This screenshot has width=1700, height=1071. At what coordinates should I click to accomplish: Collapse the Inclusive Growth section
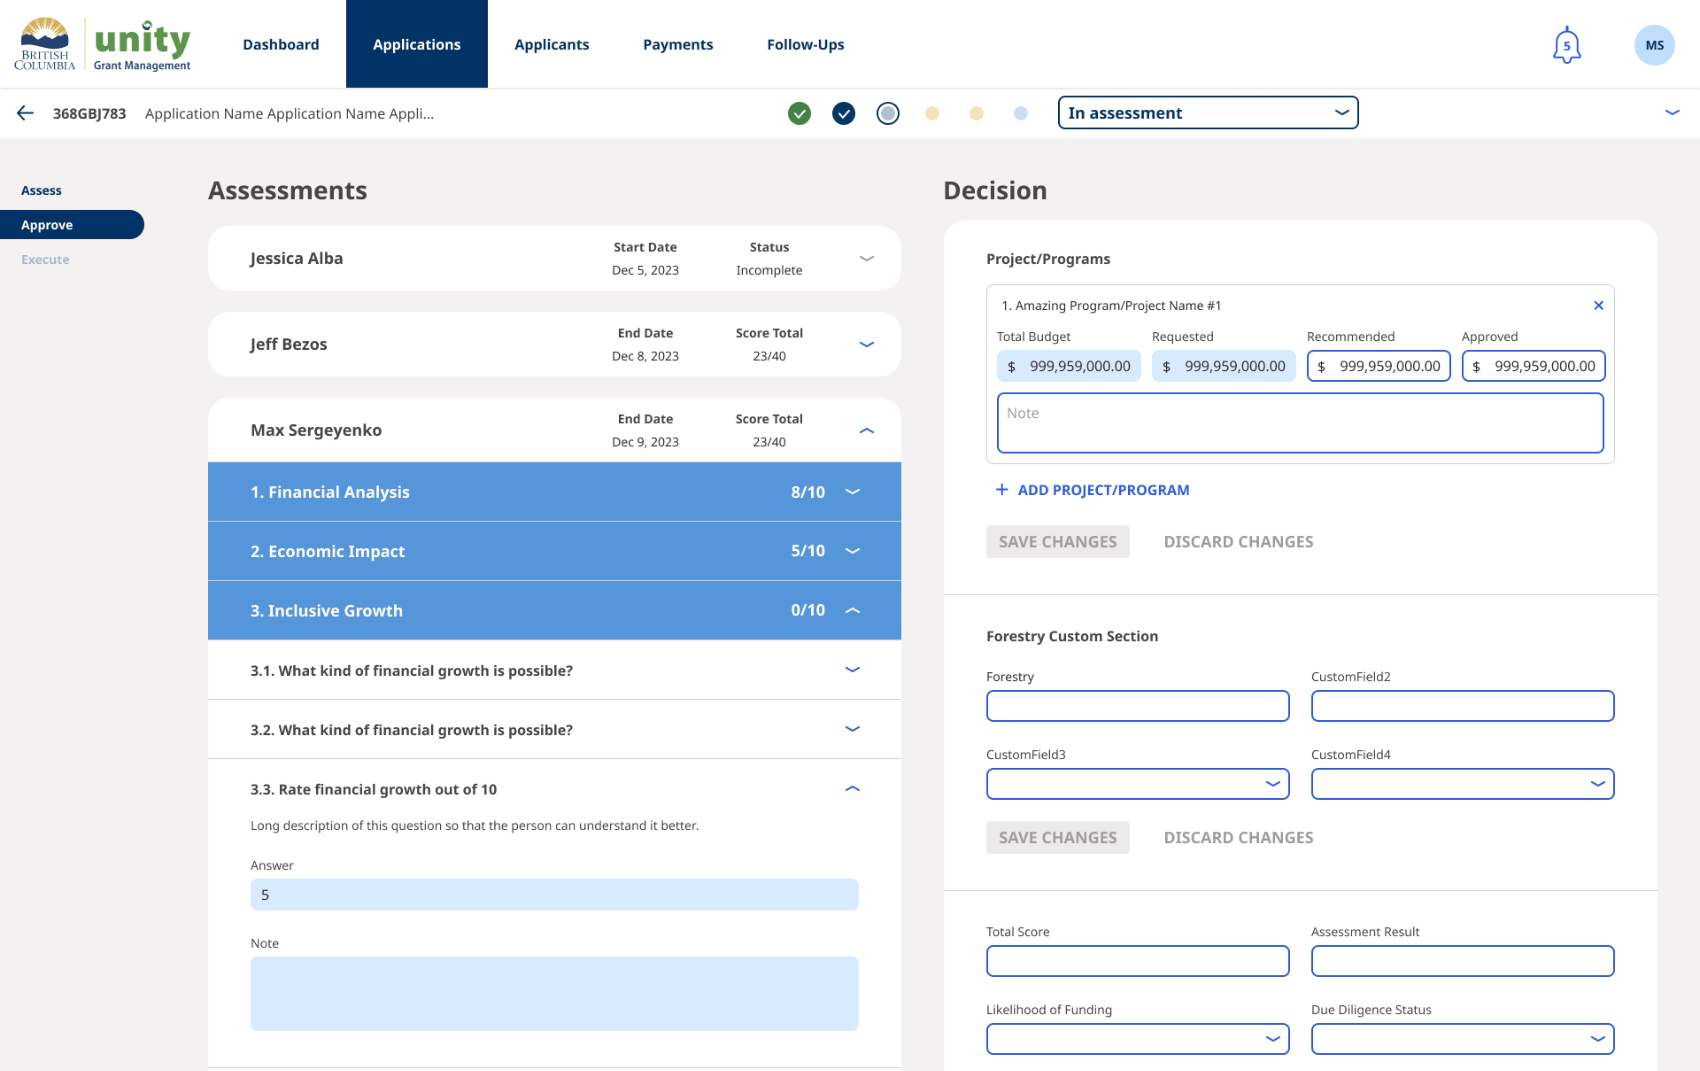coord(852,610)
